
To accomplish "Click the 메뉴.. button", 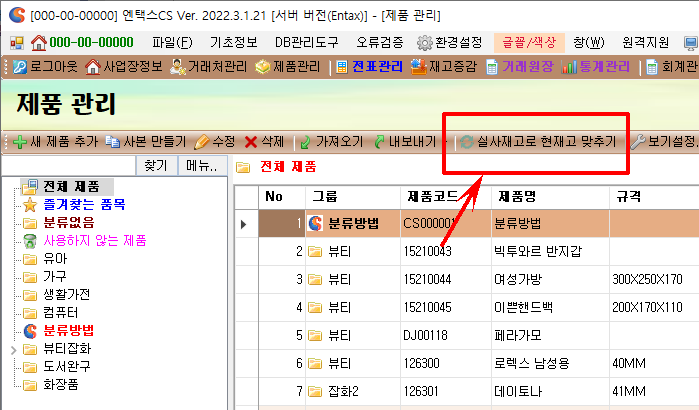I will coord(202,166).
